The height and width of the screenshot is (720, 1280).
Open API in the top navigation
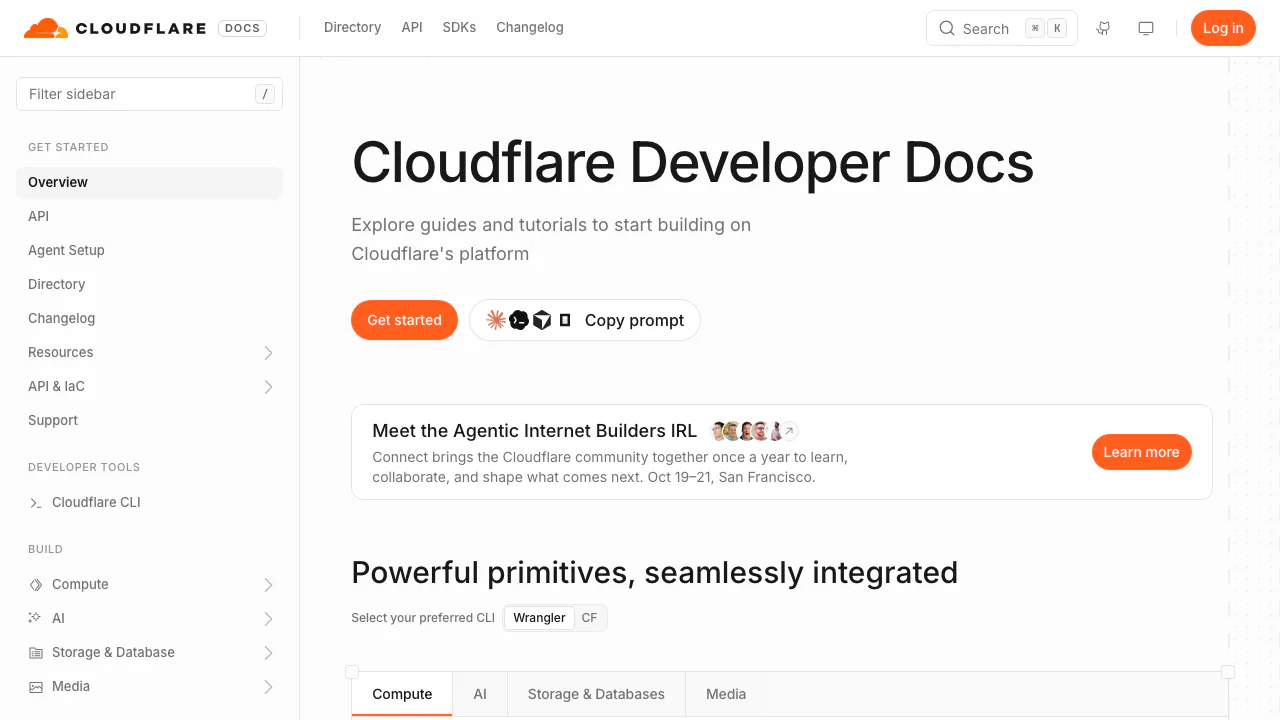tap(412, 28)
